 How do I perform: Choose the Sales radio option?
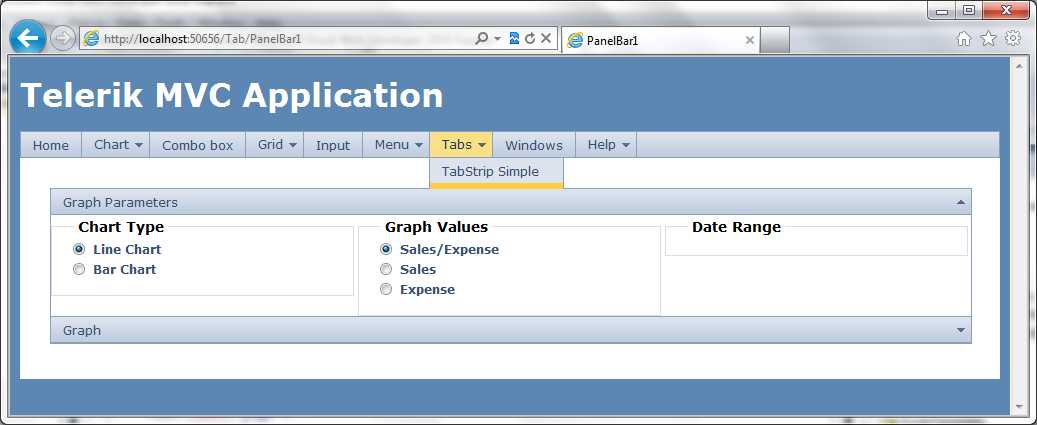(x=386, y=269)
